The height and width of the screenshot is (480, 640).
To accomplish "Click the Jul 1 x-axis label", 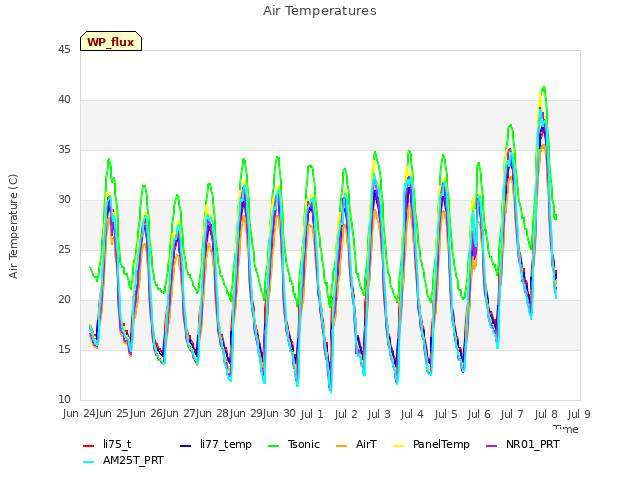I will (x=312, y=414).
